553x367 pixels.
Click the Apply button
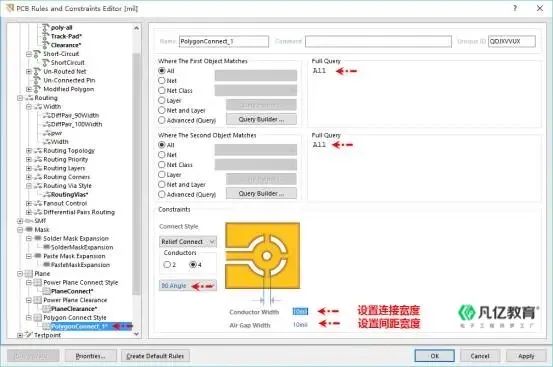click(526, 356)
